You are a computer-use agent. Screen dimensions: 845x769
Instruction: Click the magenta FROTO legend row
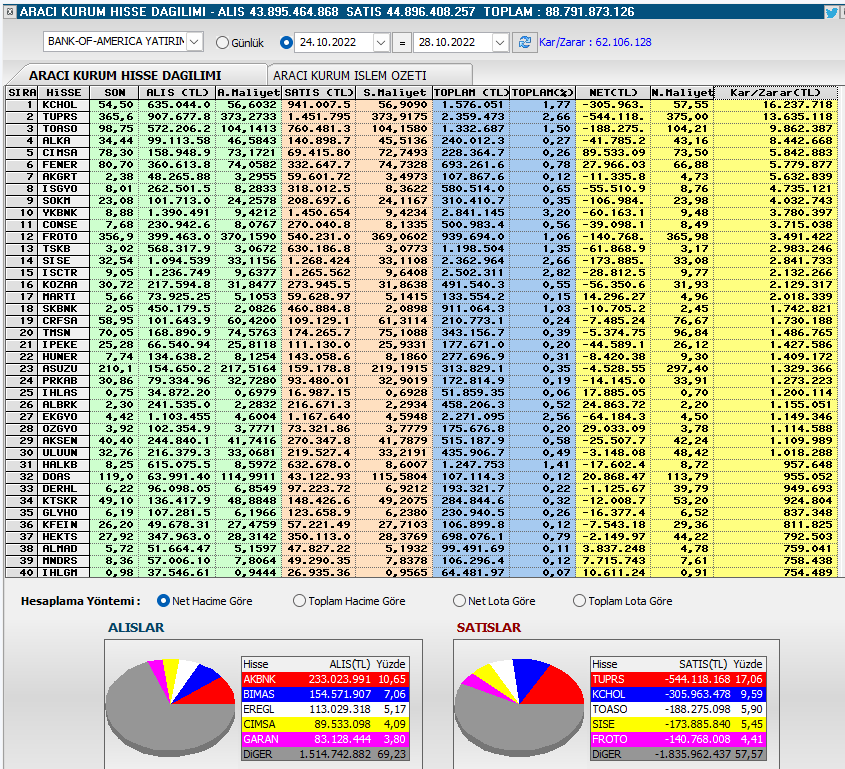(678, 739)
